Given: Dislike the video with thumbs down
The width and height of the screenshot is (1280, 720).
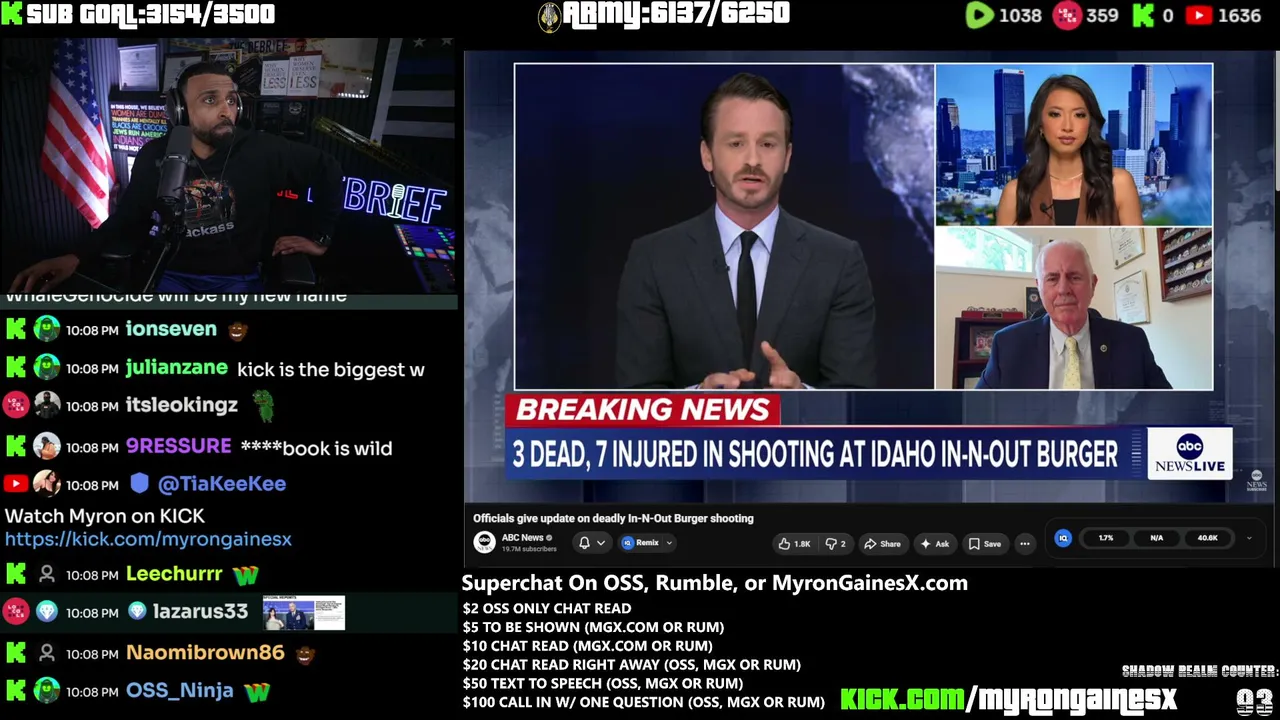Looking at the screenshot, I should [835, 544].
